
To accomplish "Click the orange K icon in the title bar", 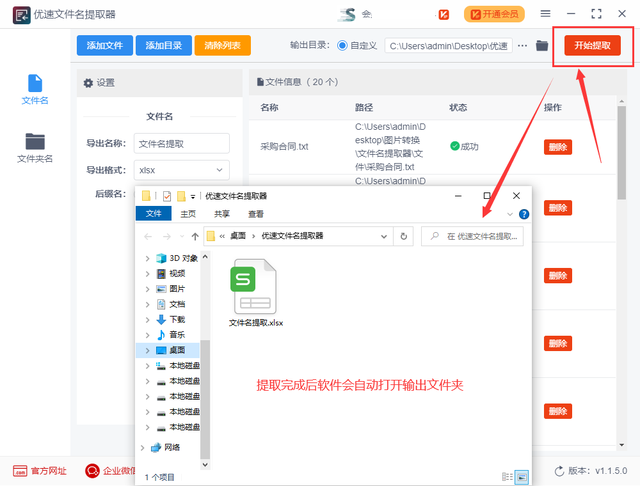I will click(x=444, y=15).
